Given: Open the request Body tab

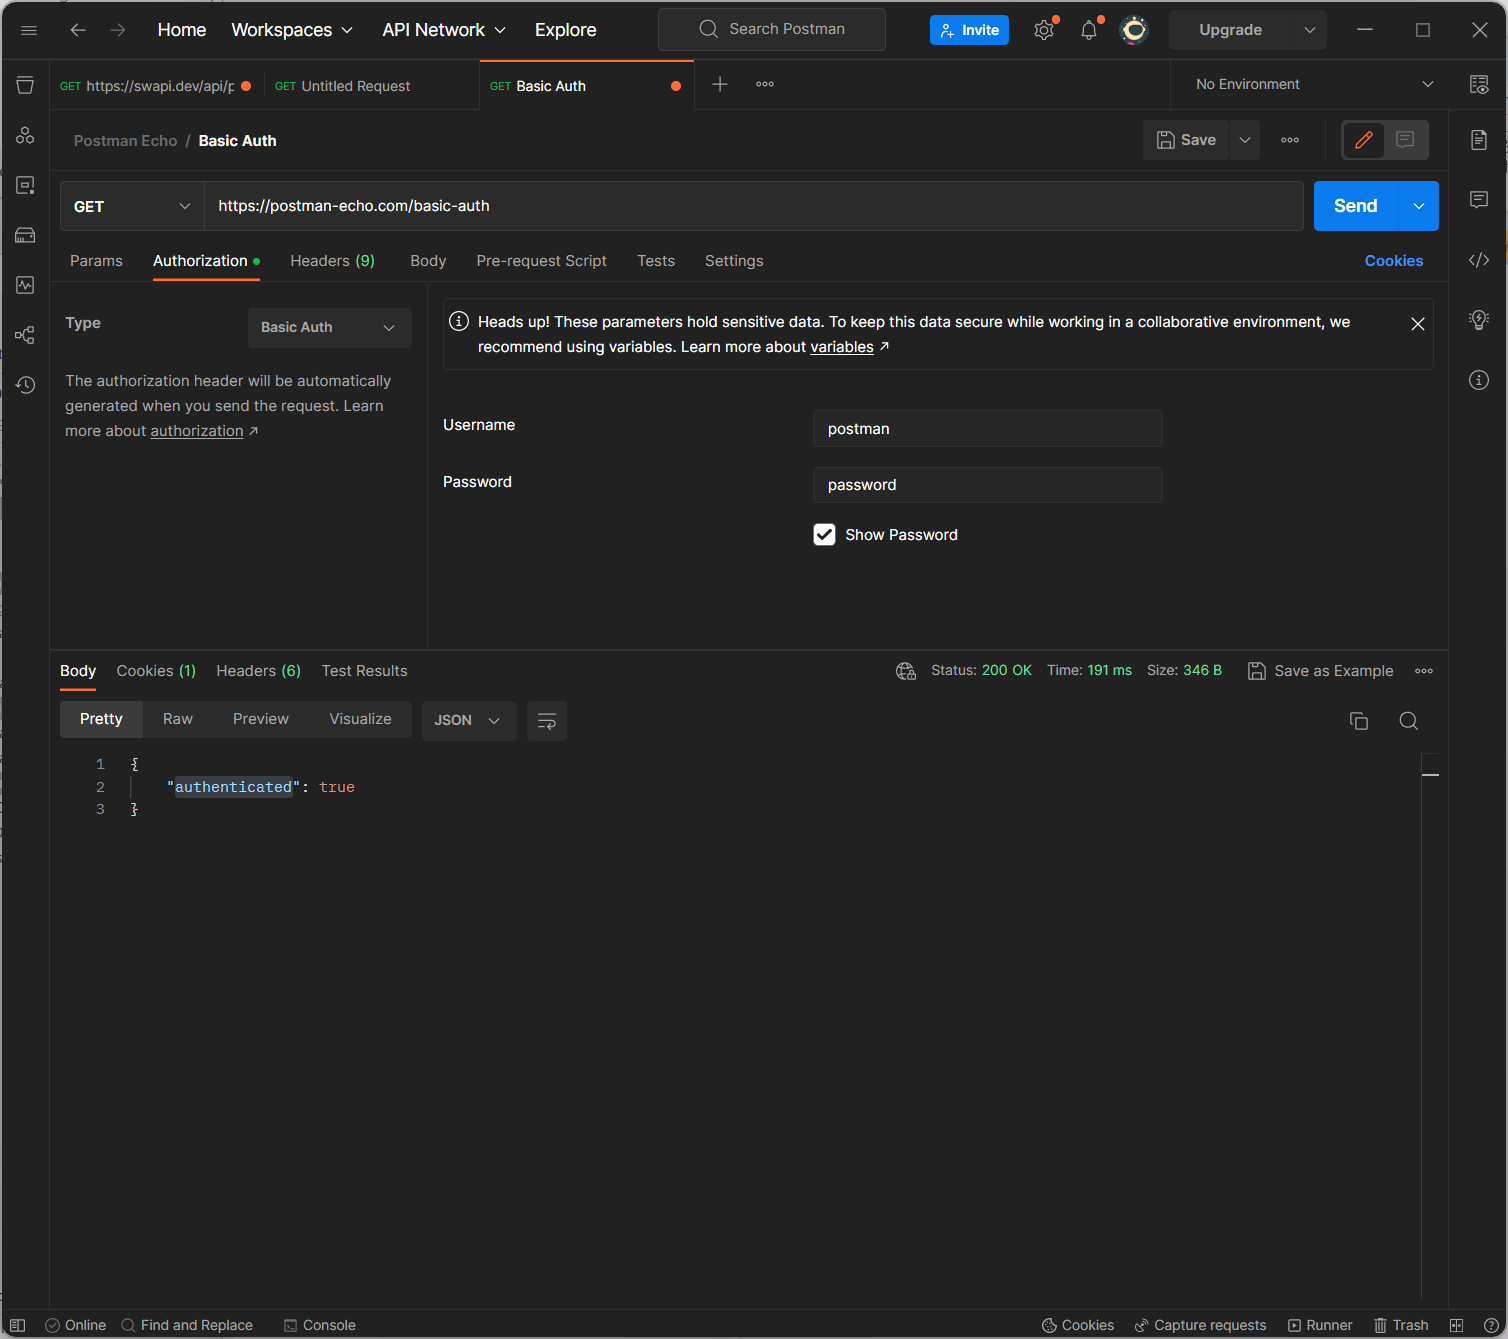Looking at the screenshot, I should click(x=428, y=261).
